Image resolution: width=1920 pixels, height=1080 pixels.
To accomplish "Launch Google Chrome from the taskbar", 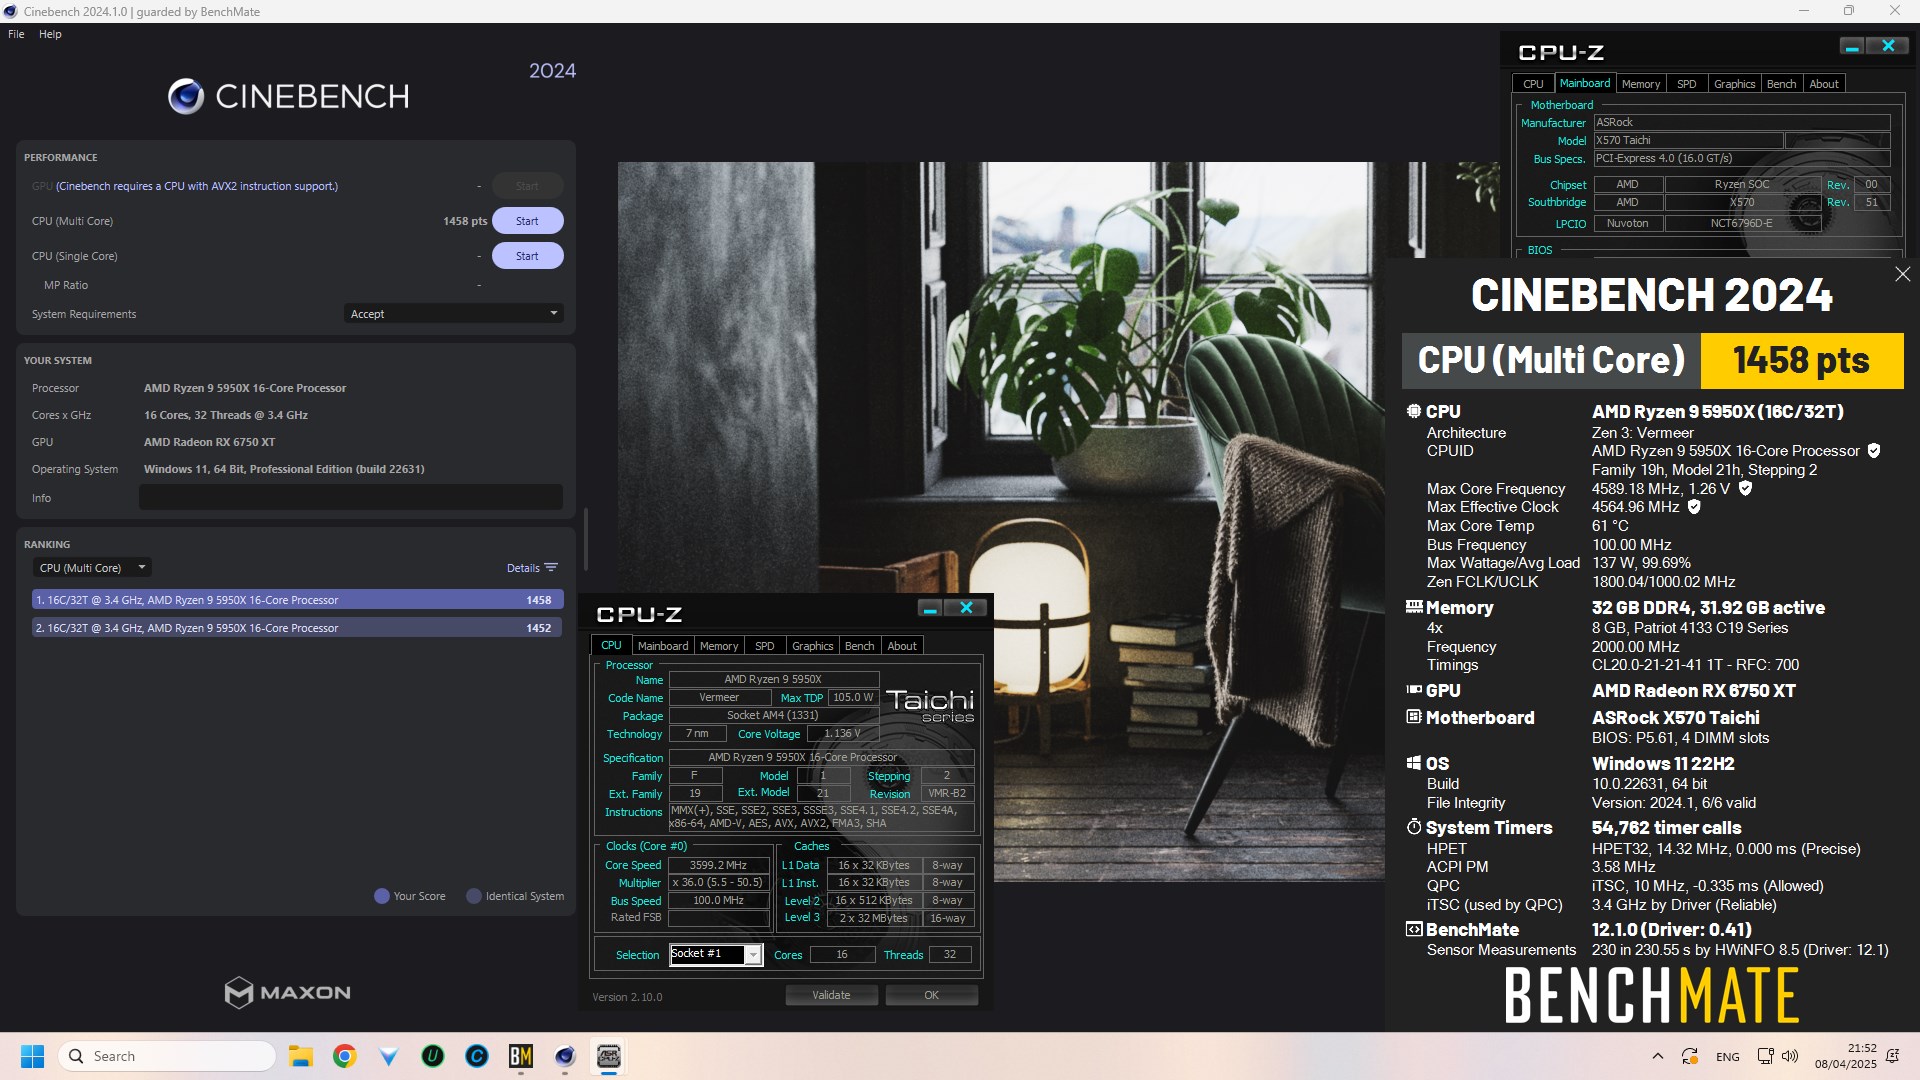I will tap(344, 1056).
